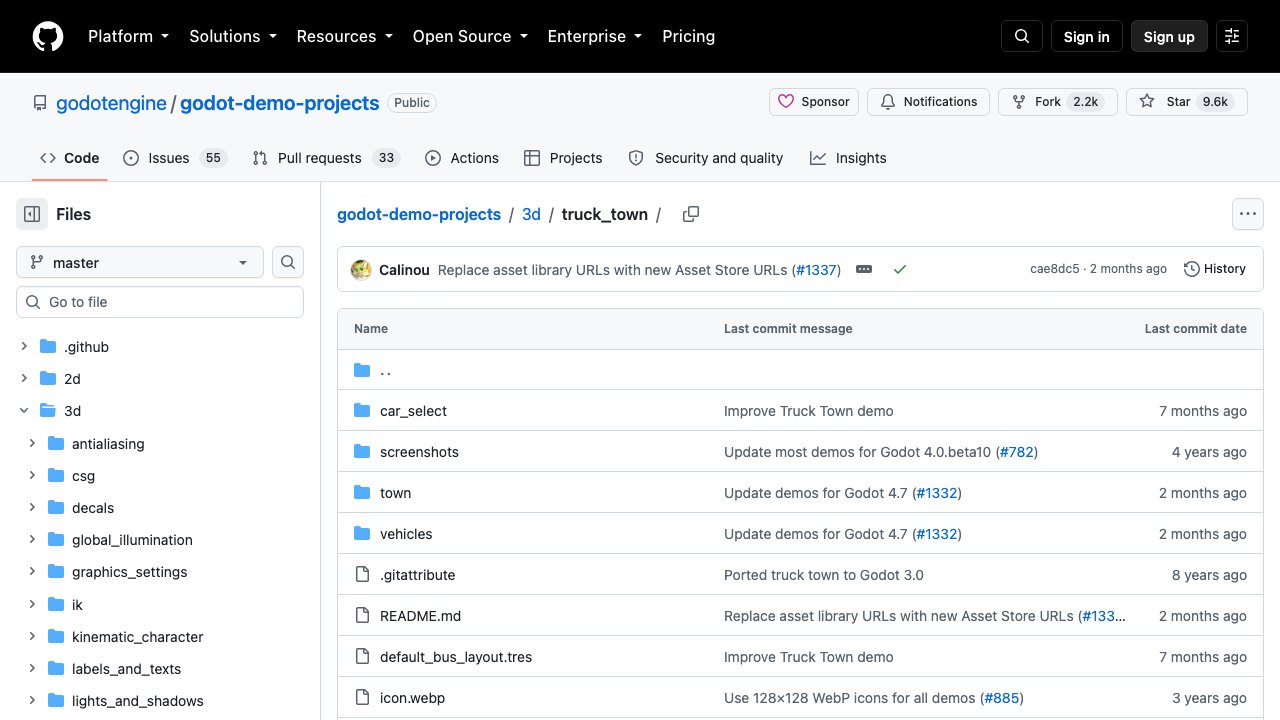The width and height of the screenshot is (1280, 720).
Task: Go to the GitHub homepage logo
Action: [48, 36]
